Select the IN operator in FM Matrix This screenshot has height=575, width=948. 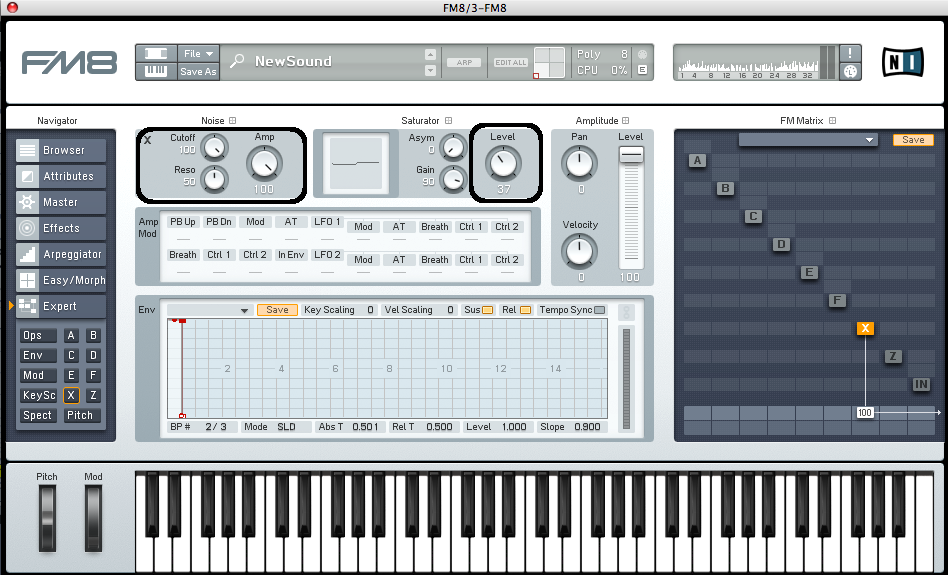(x=921, y=384)
